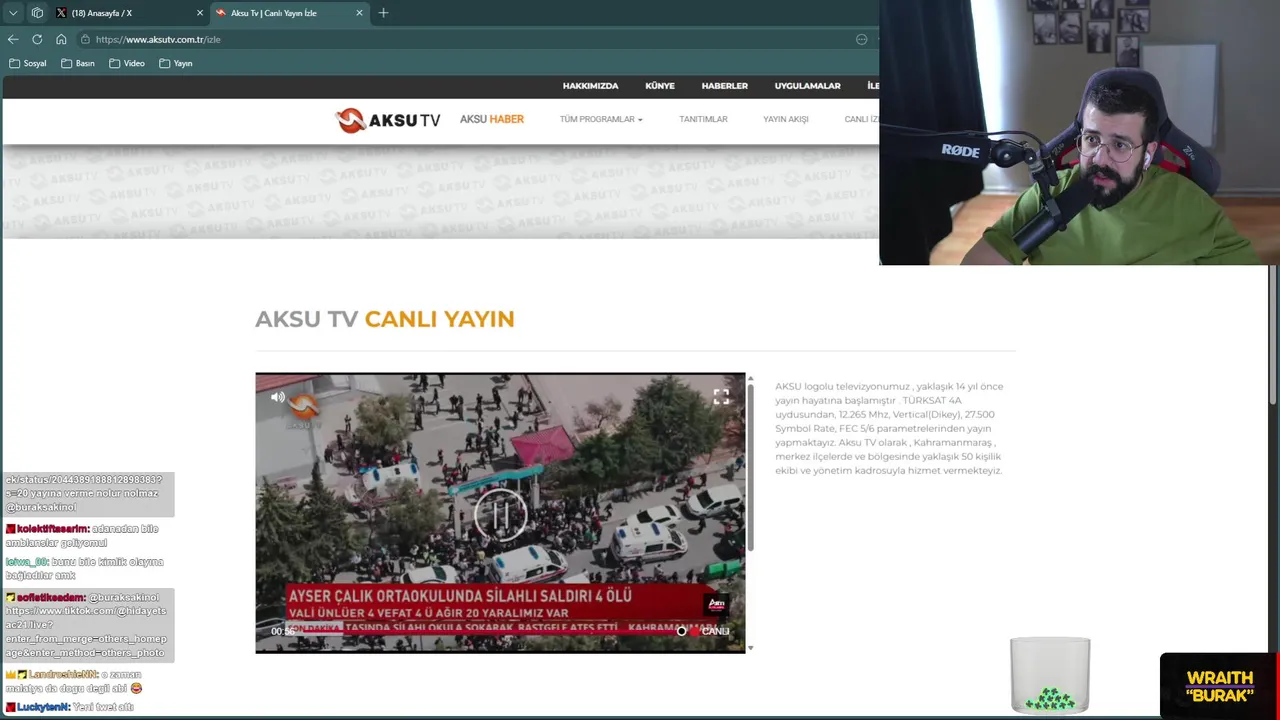Click the video elapsed time 00:56
The image size is (1280, 720).
(x=283, y=631)
